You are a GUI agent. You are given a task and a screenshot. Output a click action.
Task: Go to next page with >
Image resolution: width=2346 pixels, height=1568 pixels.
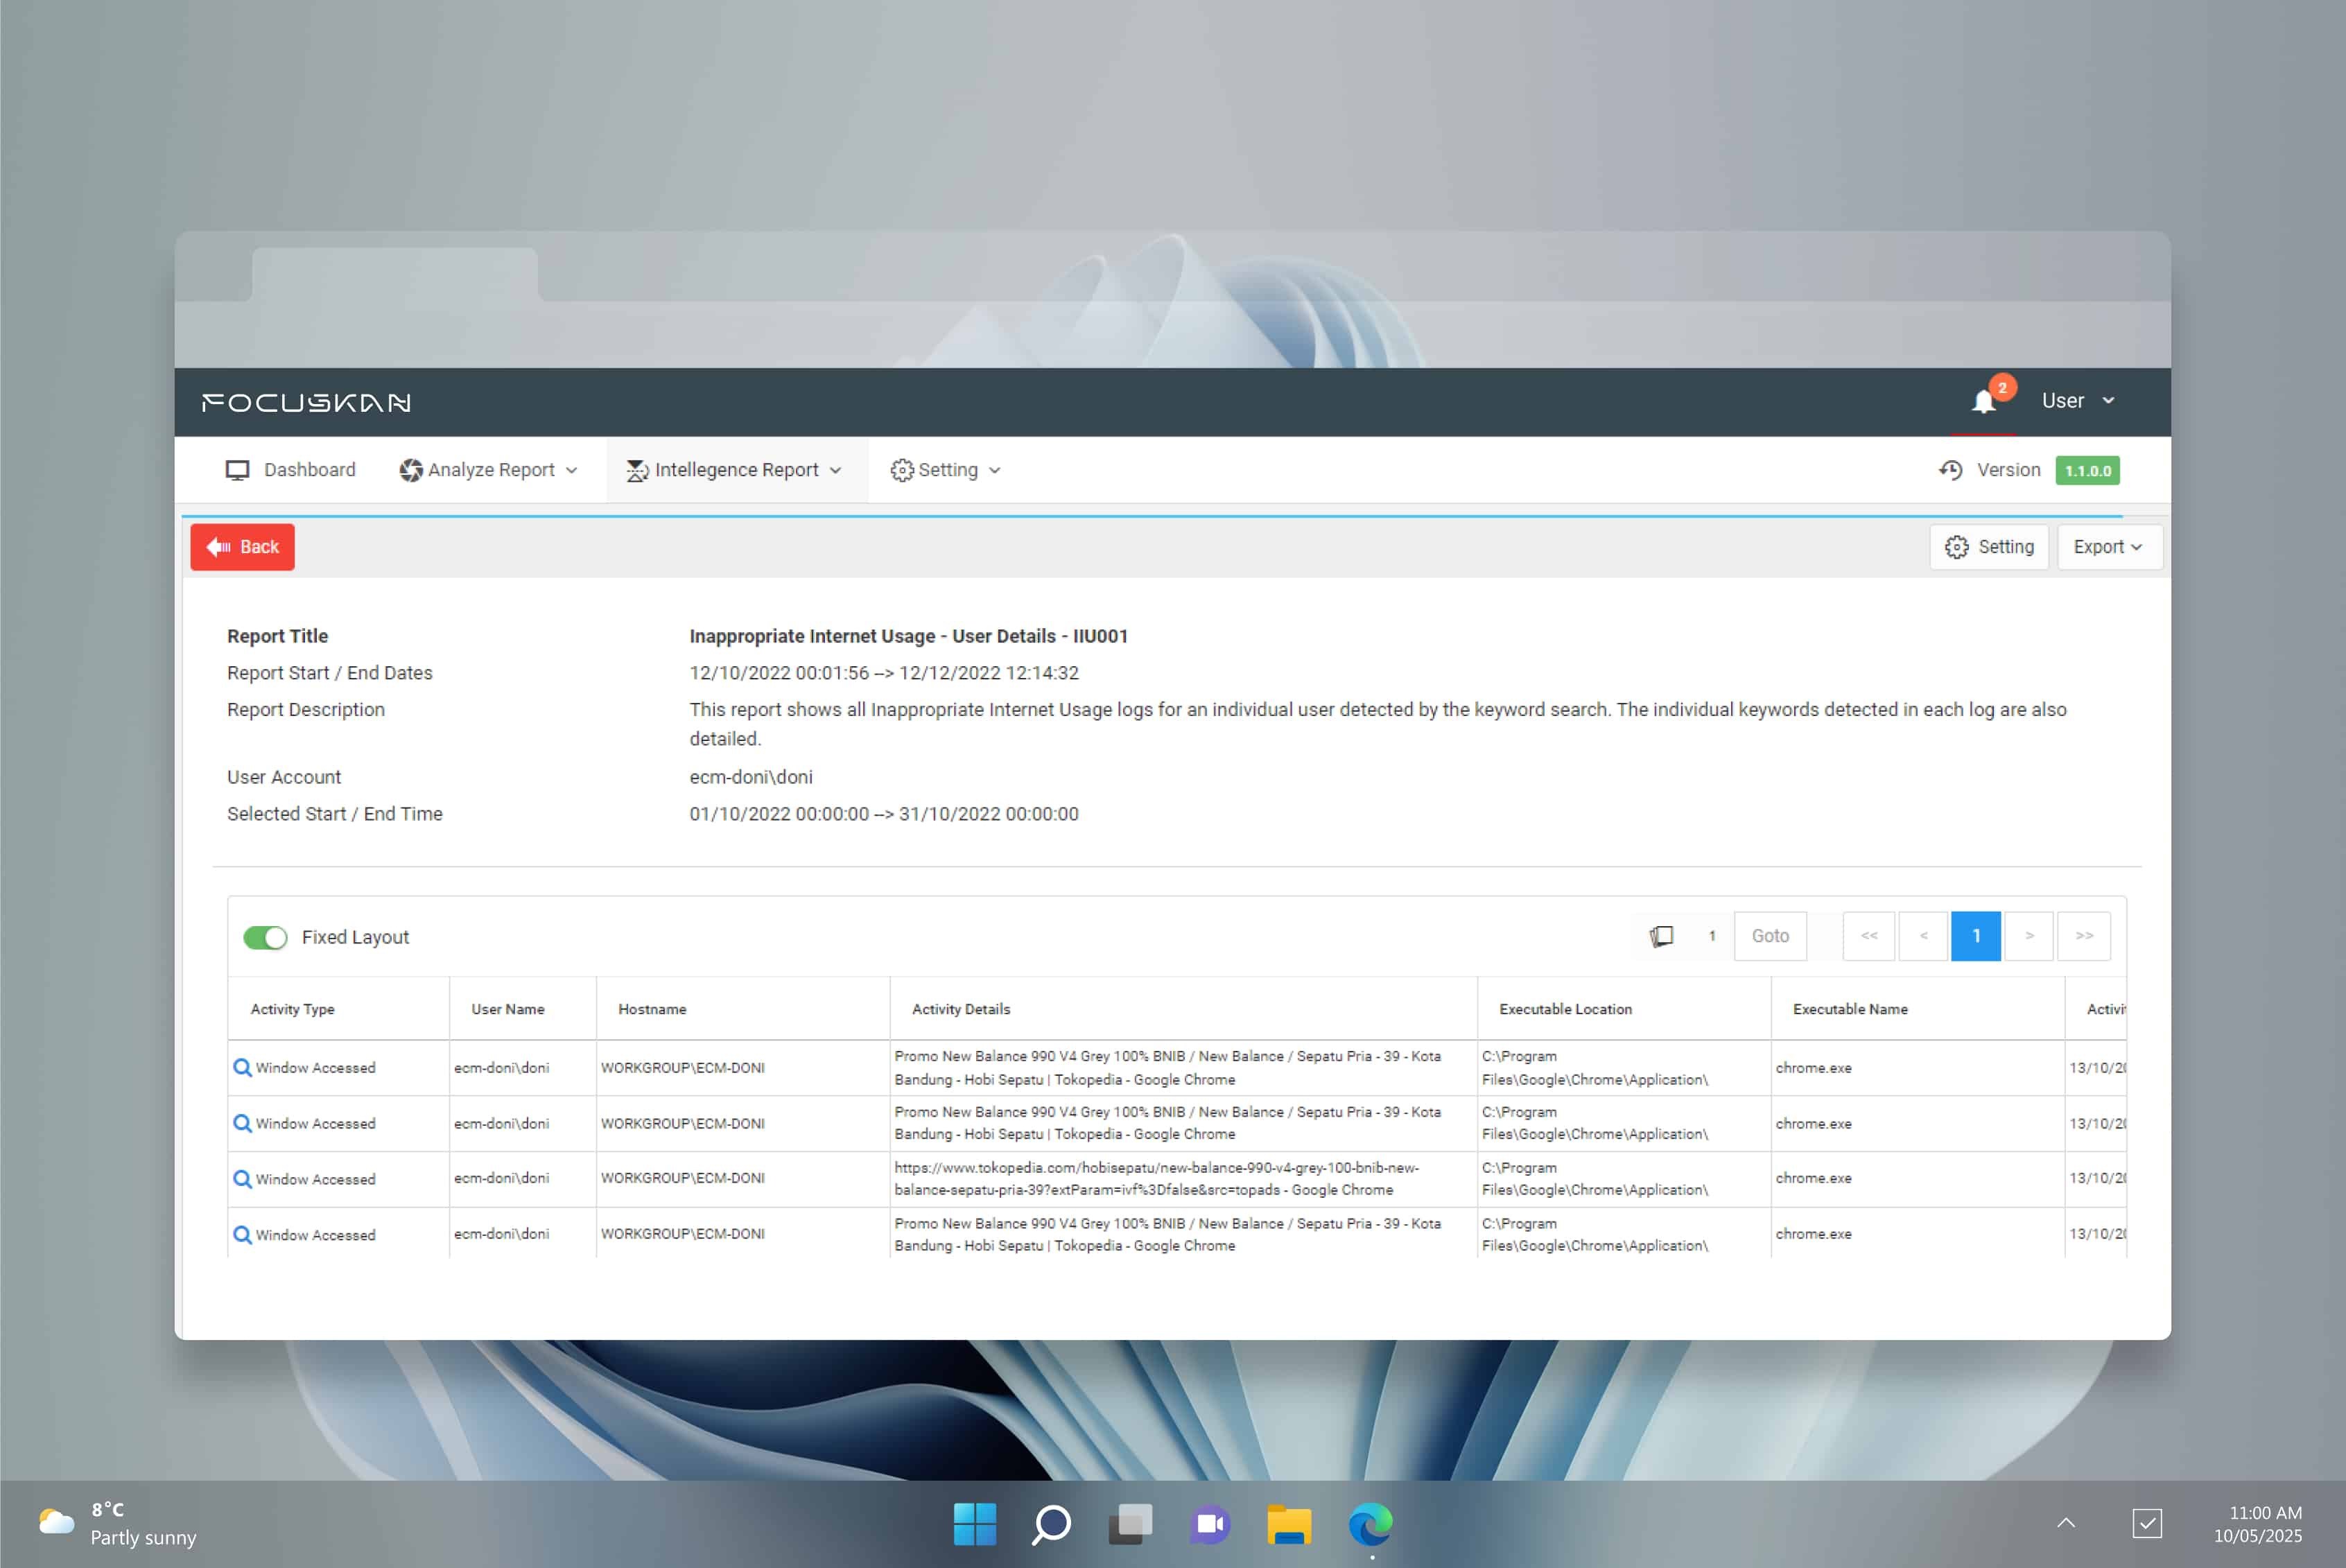point(2029,936)
